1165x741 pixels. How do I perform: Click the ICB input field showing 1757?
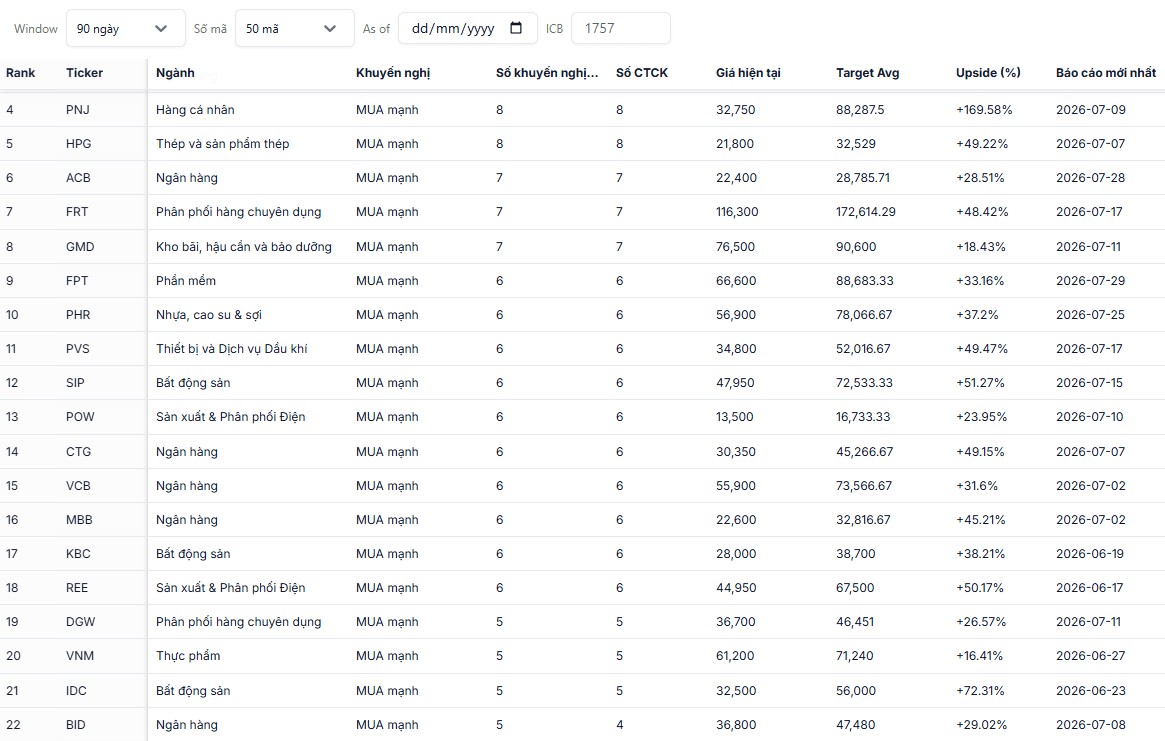[620, 28]
